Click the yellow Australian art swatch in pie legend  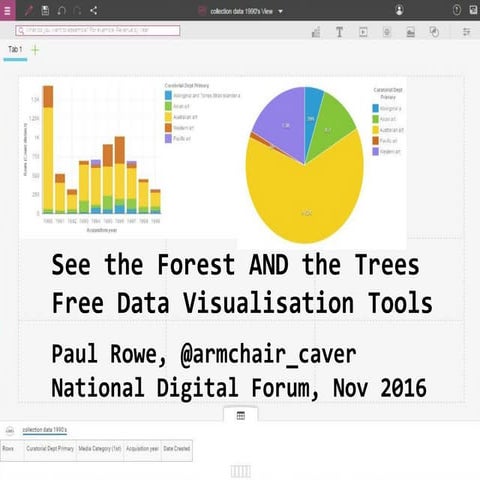point(376,130)
